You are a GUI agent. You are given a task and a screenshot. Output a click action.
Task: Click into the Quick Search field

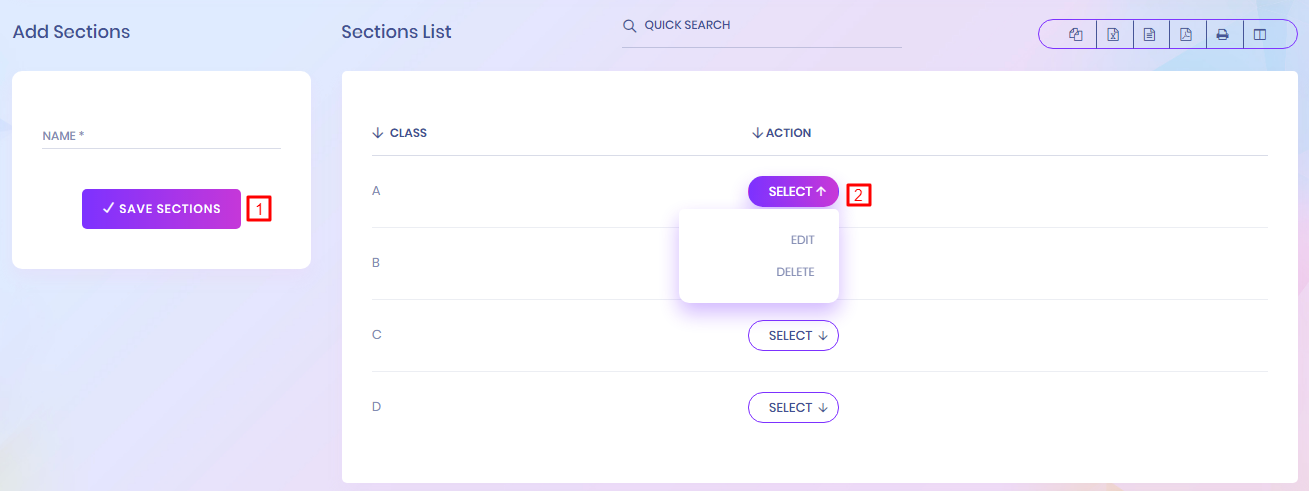click(770, 26)
